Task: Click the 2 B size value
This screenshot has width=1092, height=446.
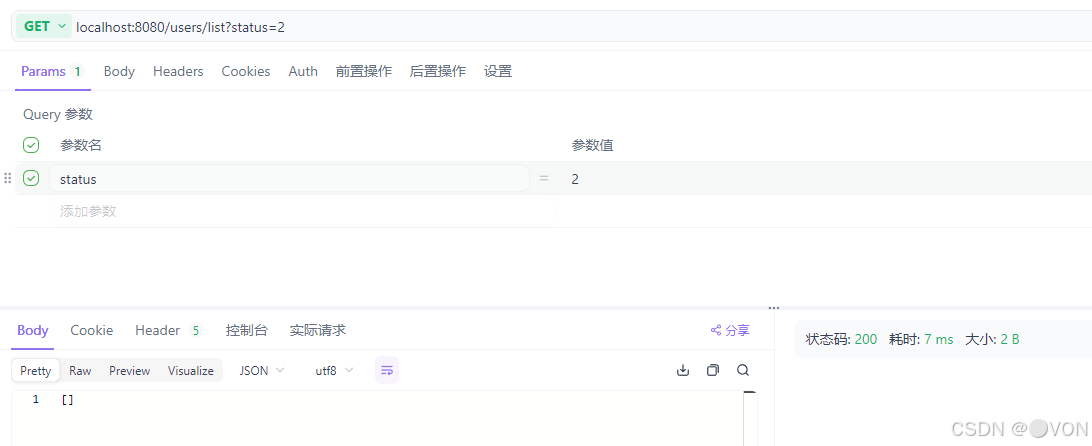Action: tap(1010, 339)
